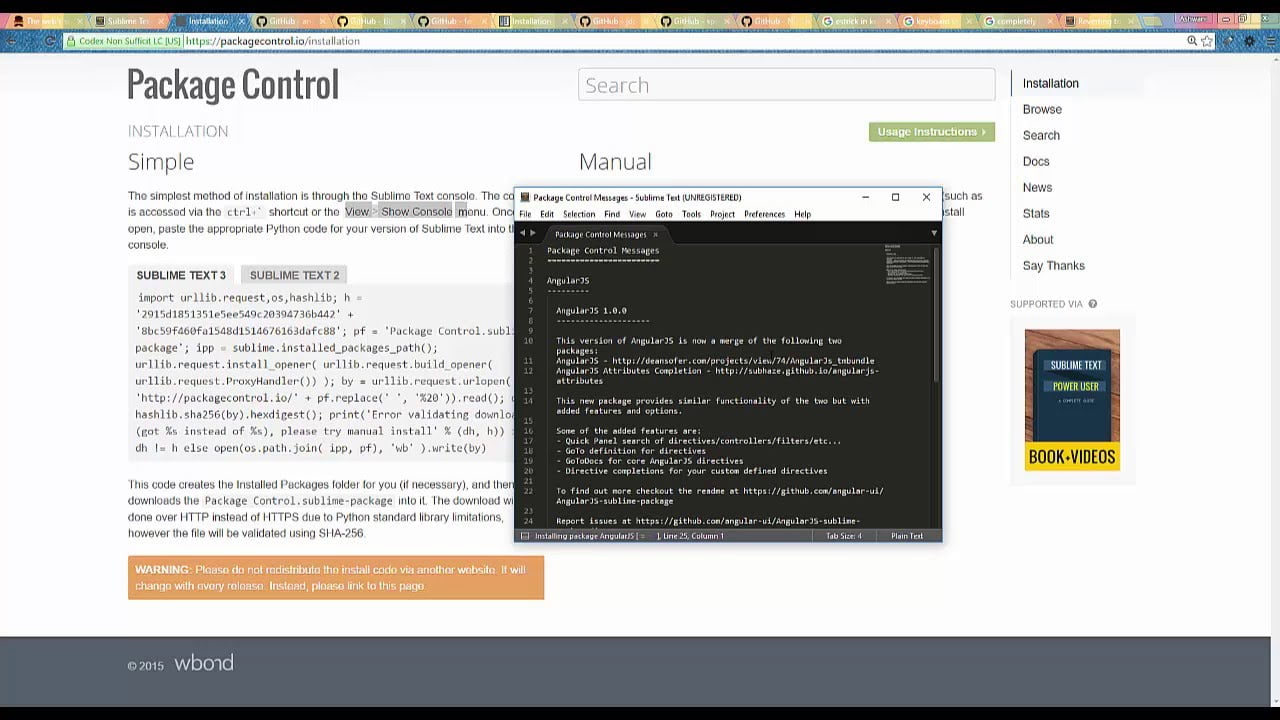
Task: Click the Package Control search field
Action: (787, 85)
